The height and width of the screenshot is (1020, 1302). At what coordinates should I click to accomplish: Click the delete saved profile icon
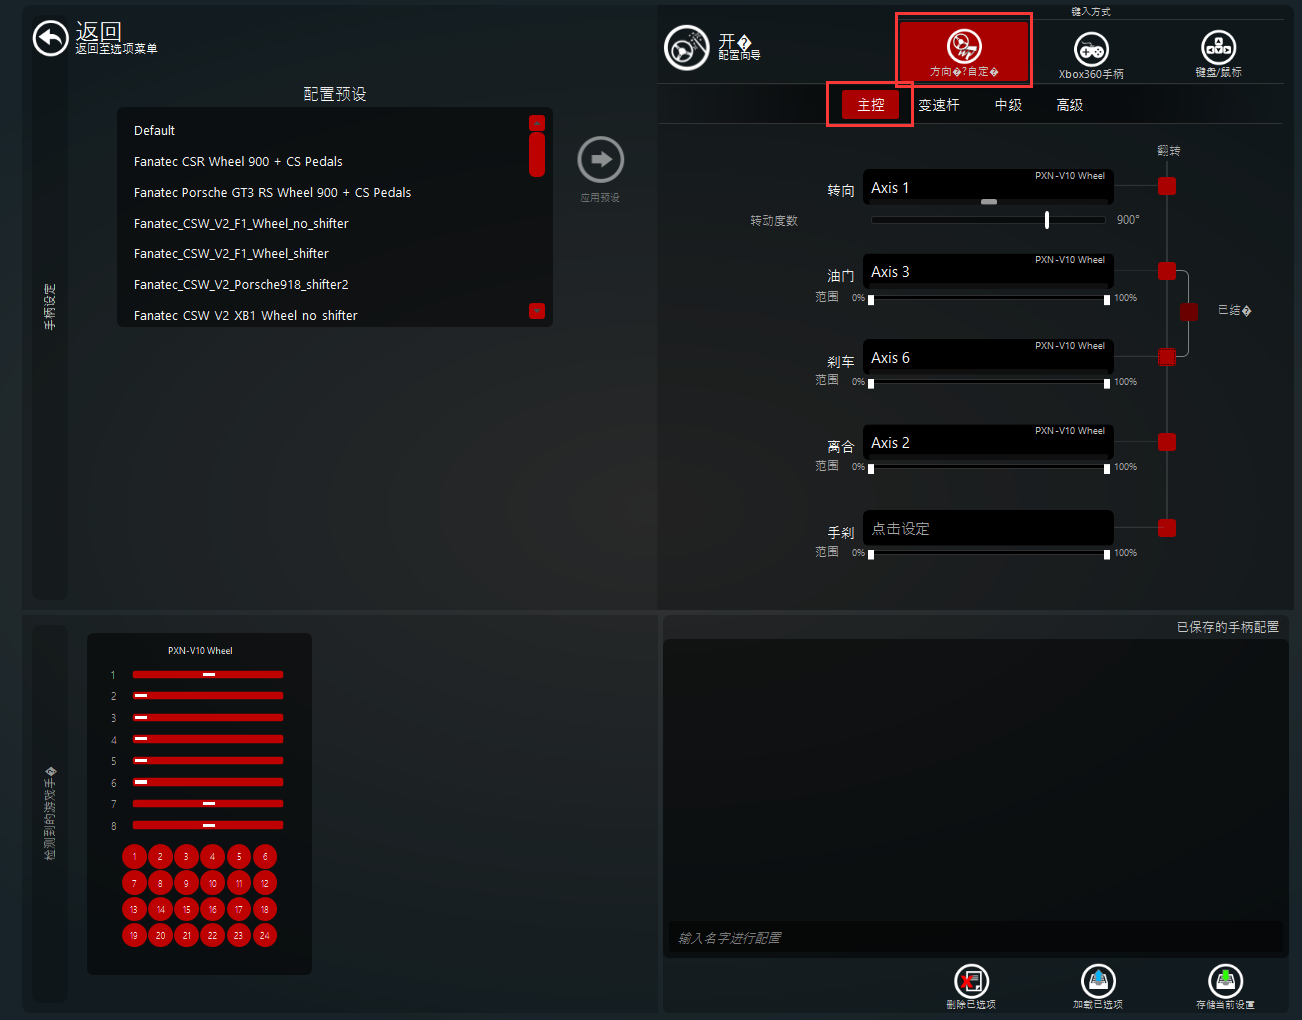tap(971, 981)
